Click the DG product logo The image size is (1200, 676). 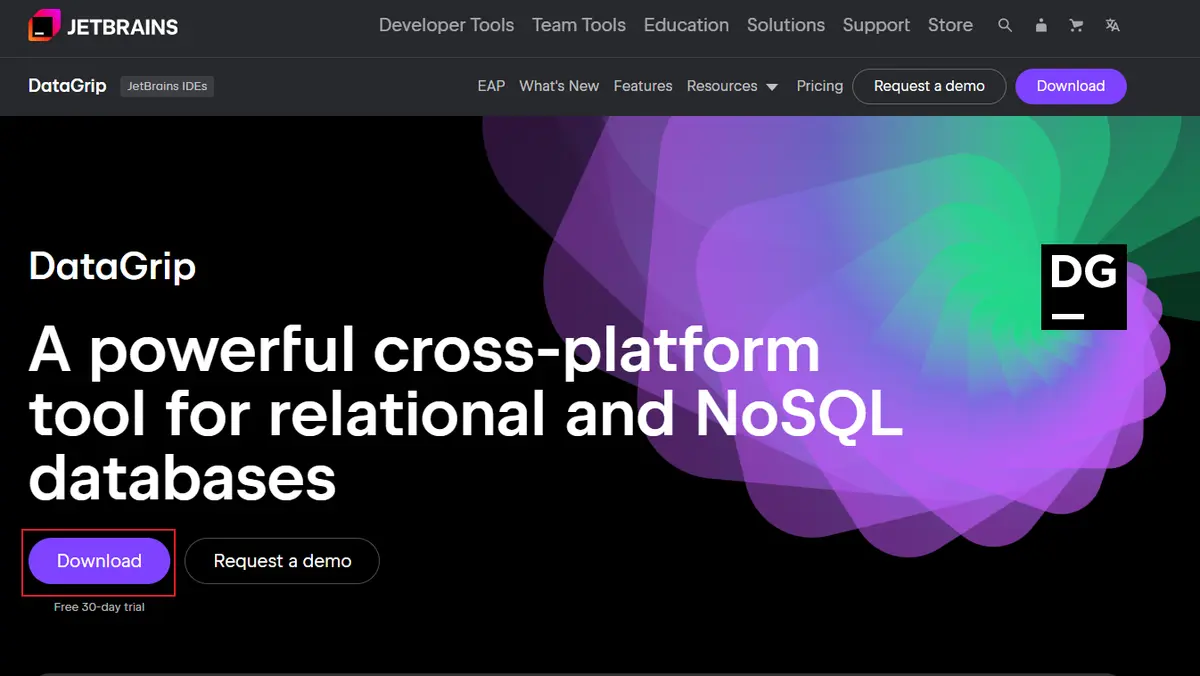coord(1084,287)
